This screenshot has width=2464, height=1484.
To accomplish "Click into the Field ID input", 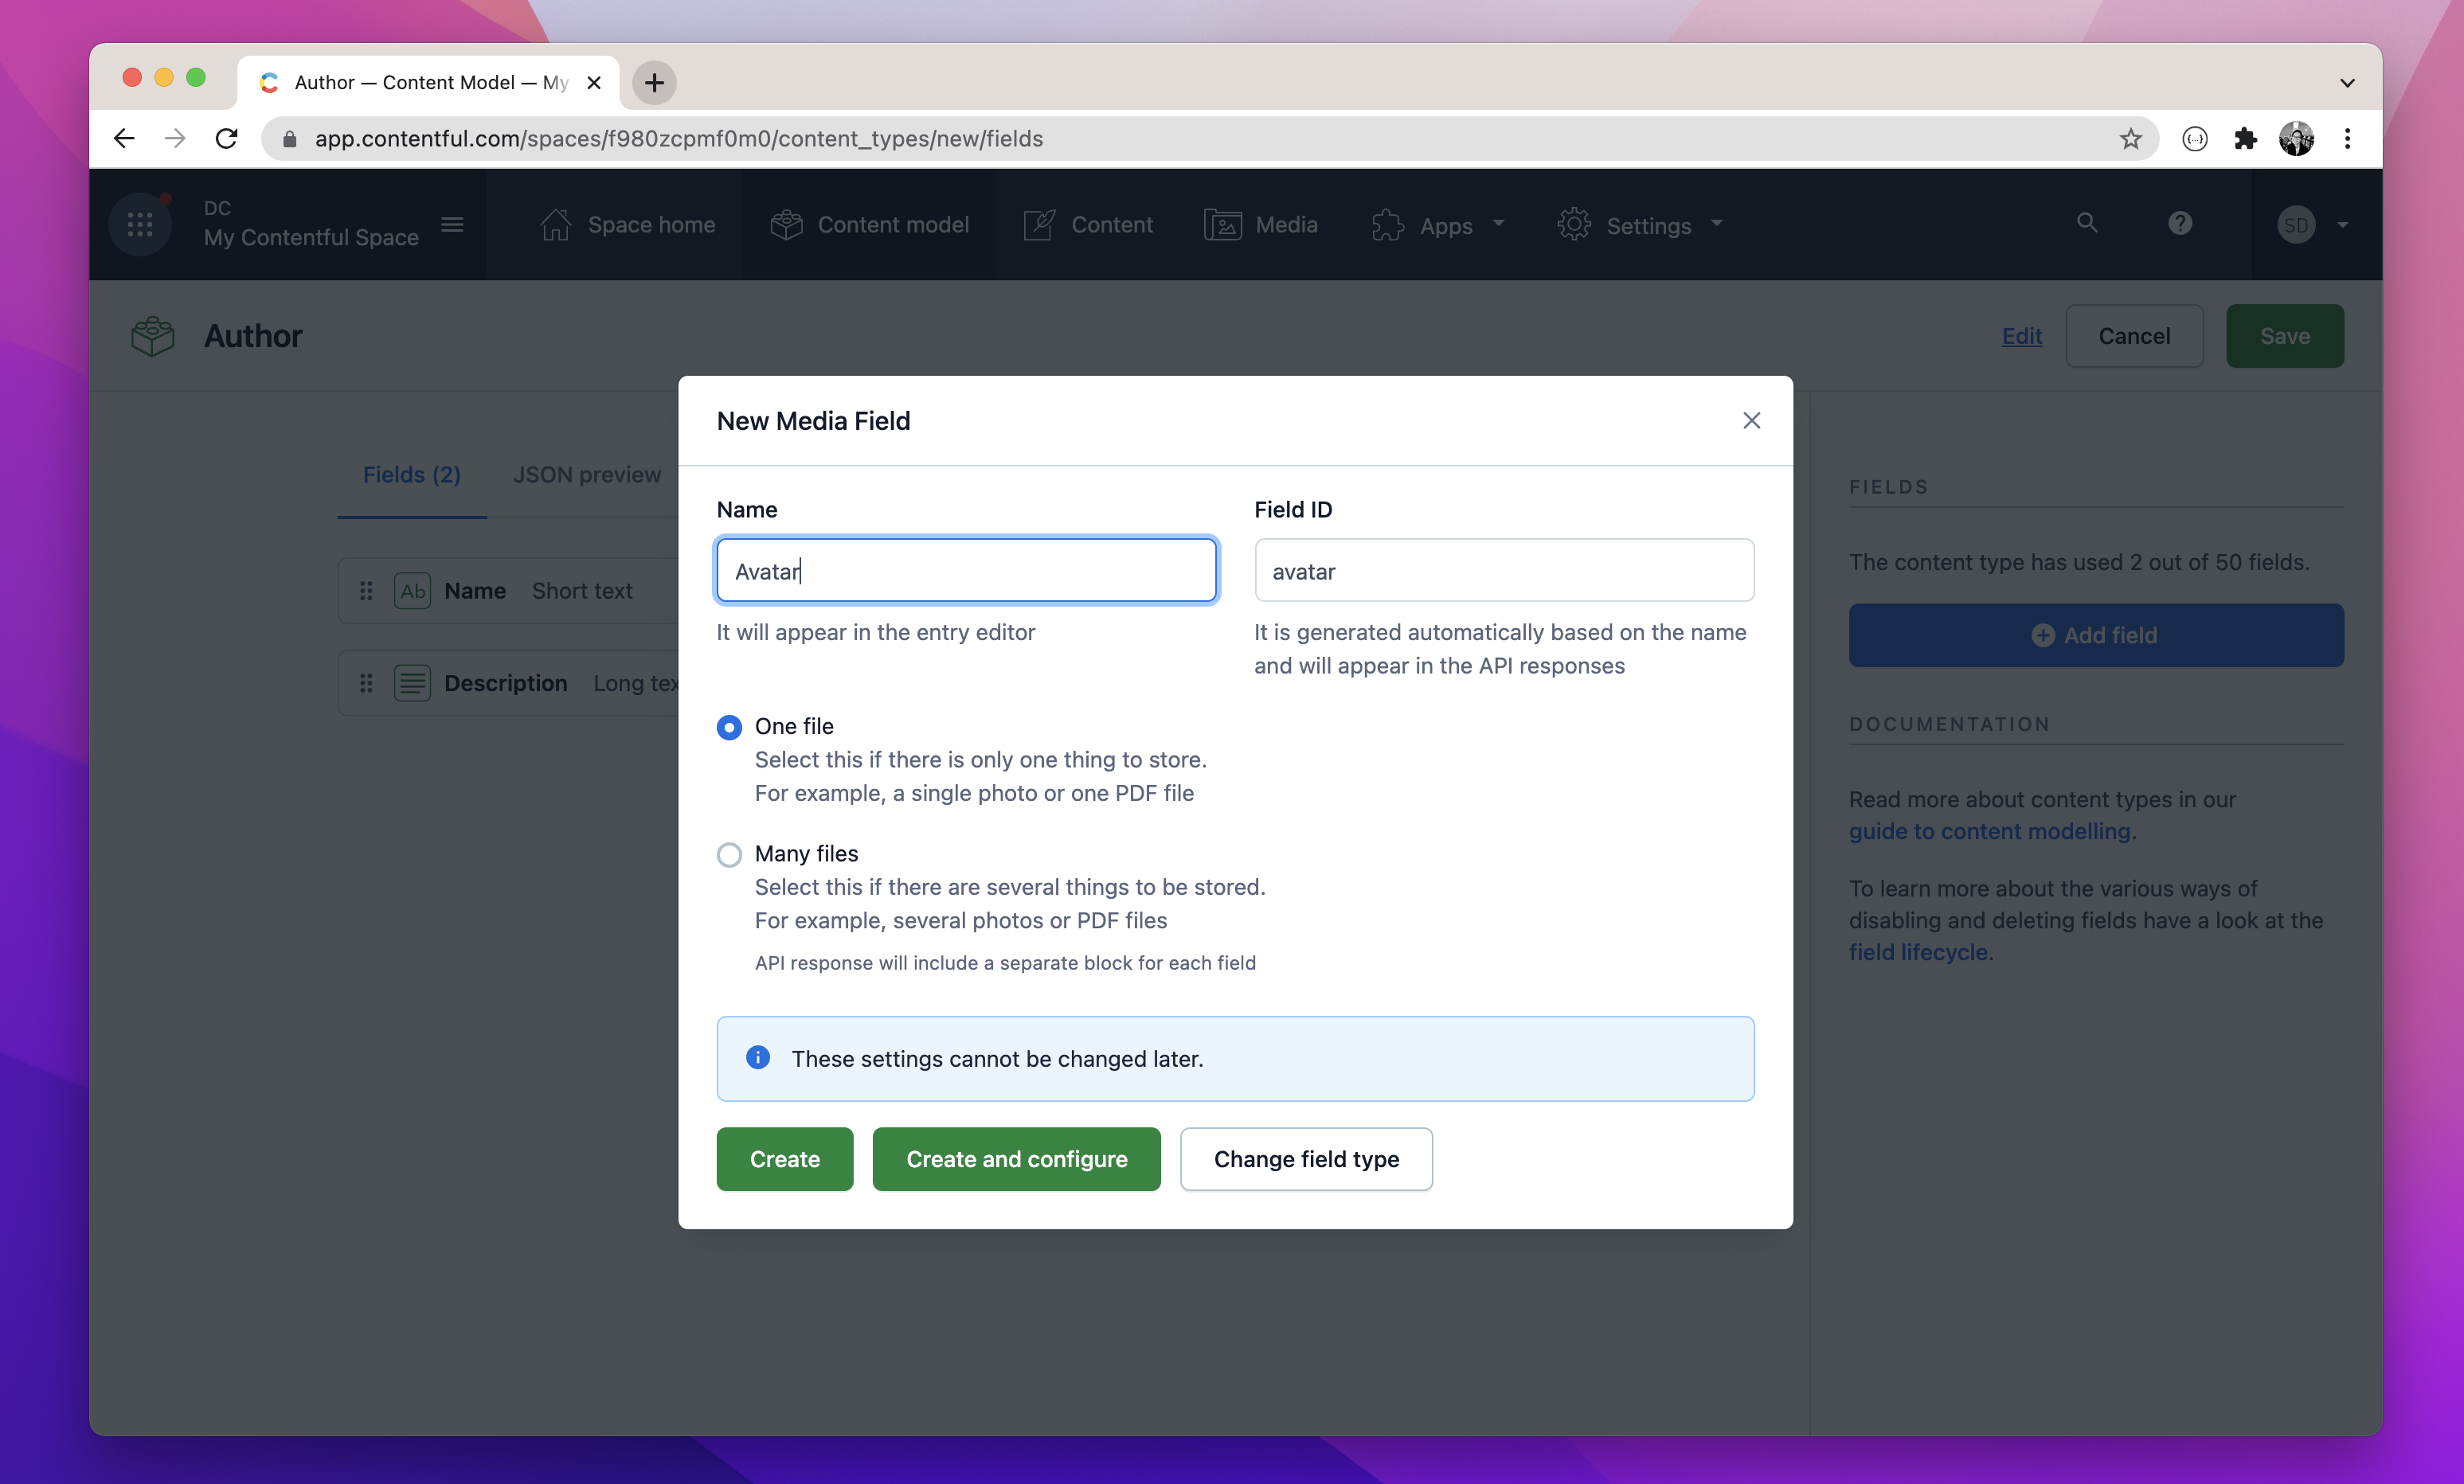I will pos(1503,571).
